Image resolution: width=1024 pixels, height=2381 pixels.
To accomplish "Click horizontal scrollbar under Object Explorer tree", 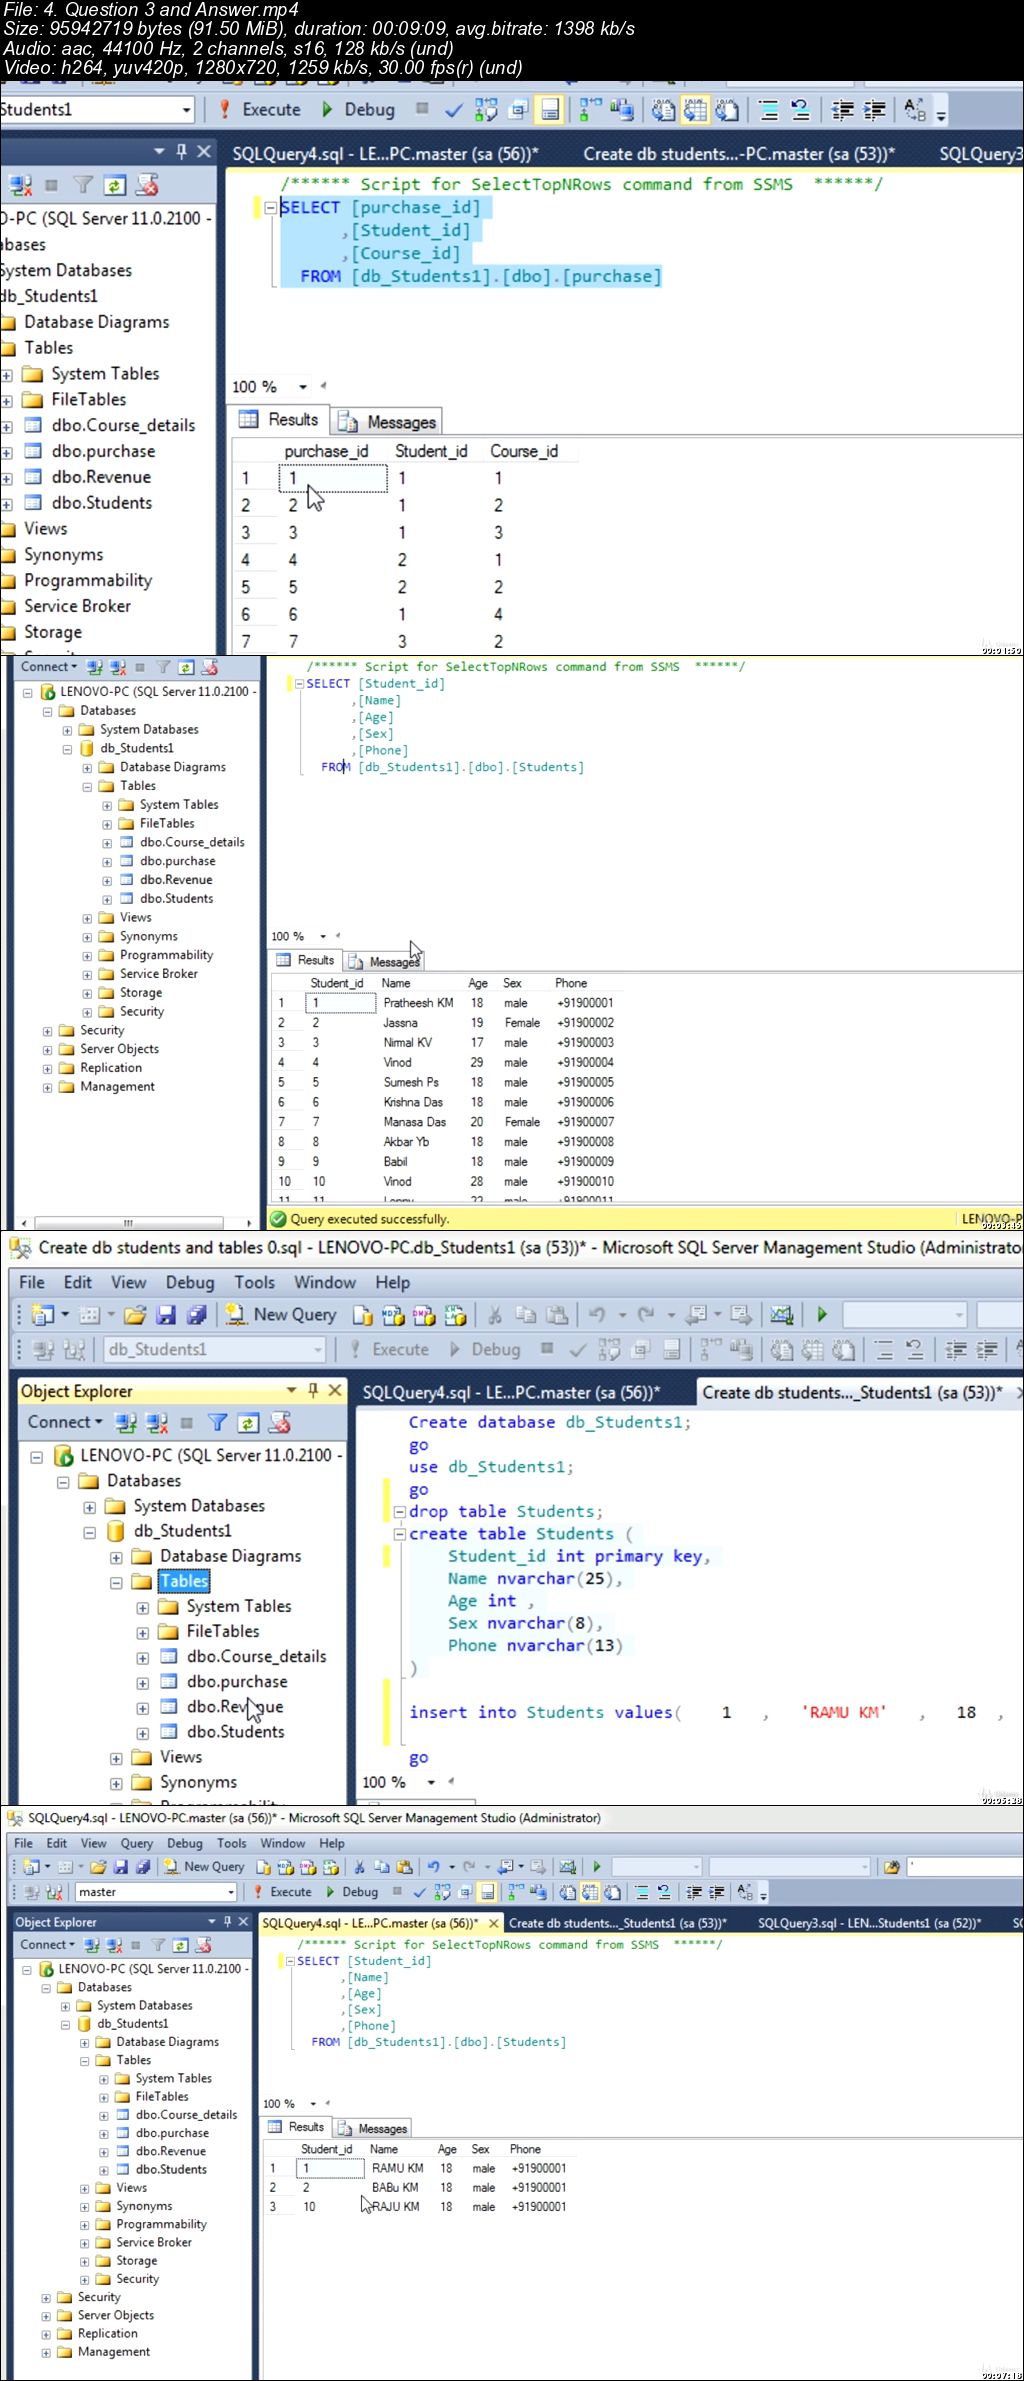I will tap(128, 1222).
